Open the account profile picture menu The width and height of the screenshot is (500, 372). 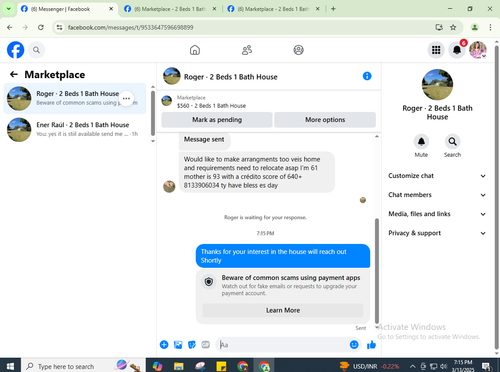coord(478,50)
